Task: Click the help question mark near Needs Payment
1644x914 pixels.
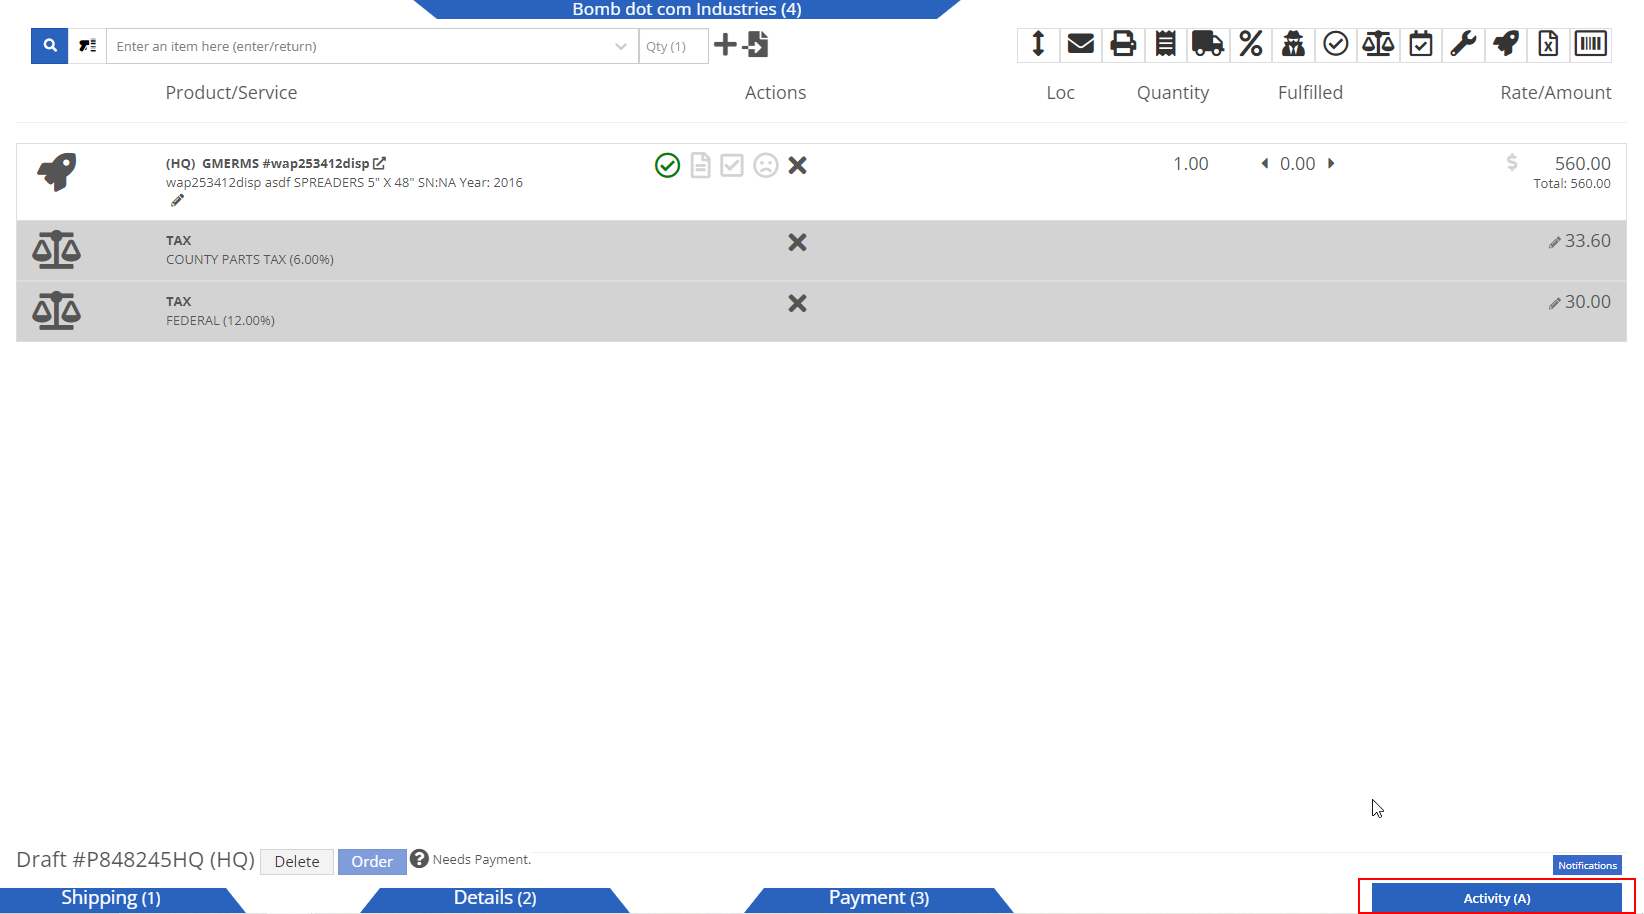Action: (420, 858)
